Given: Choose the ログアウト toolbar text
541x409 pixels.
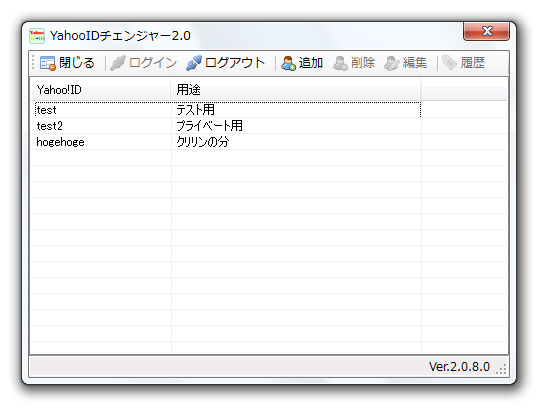Looking at the screenshot, I should [x=235, y=63].
